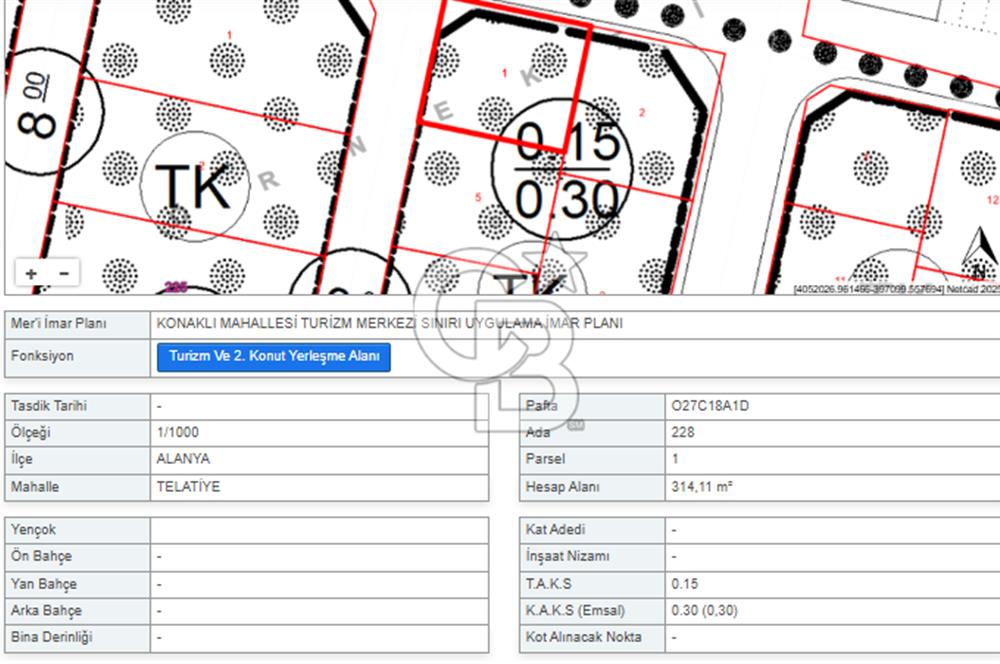Click the Kot Alınacak Nokta label

click(584, 637)
